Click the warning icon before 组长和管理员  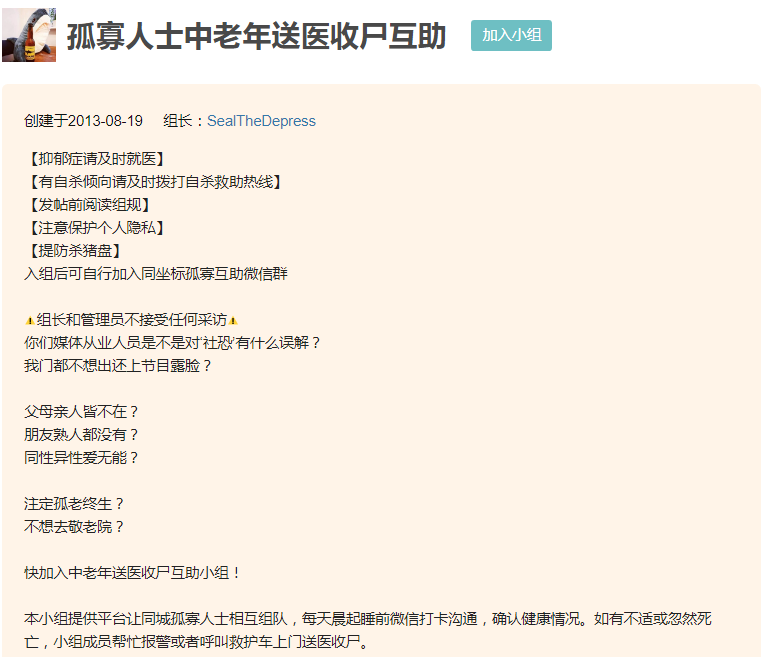(x=30, y=321)
